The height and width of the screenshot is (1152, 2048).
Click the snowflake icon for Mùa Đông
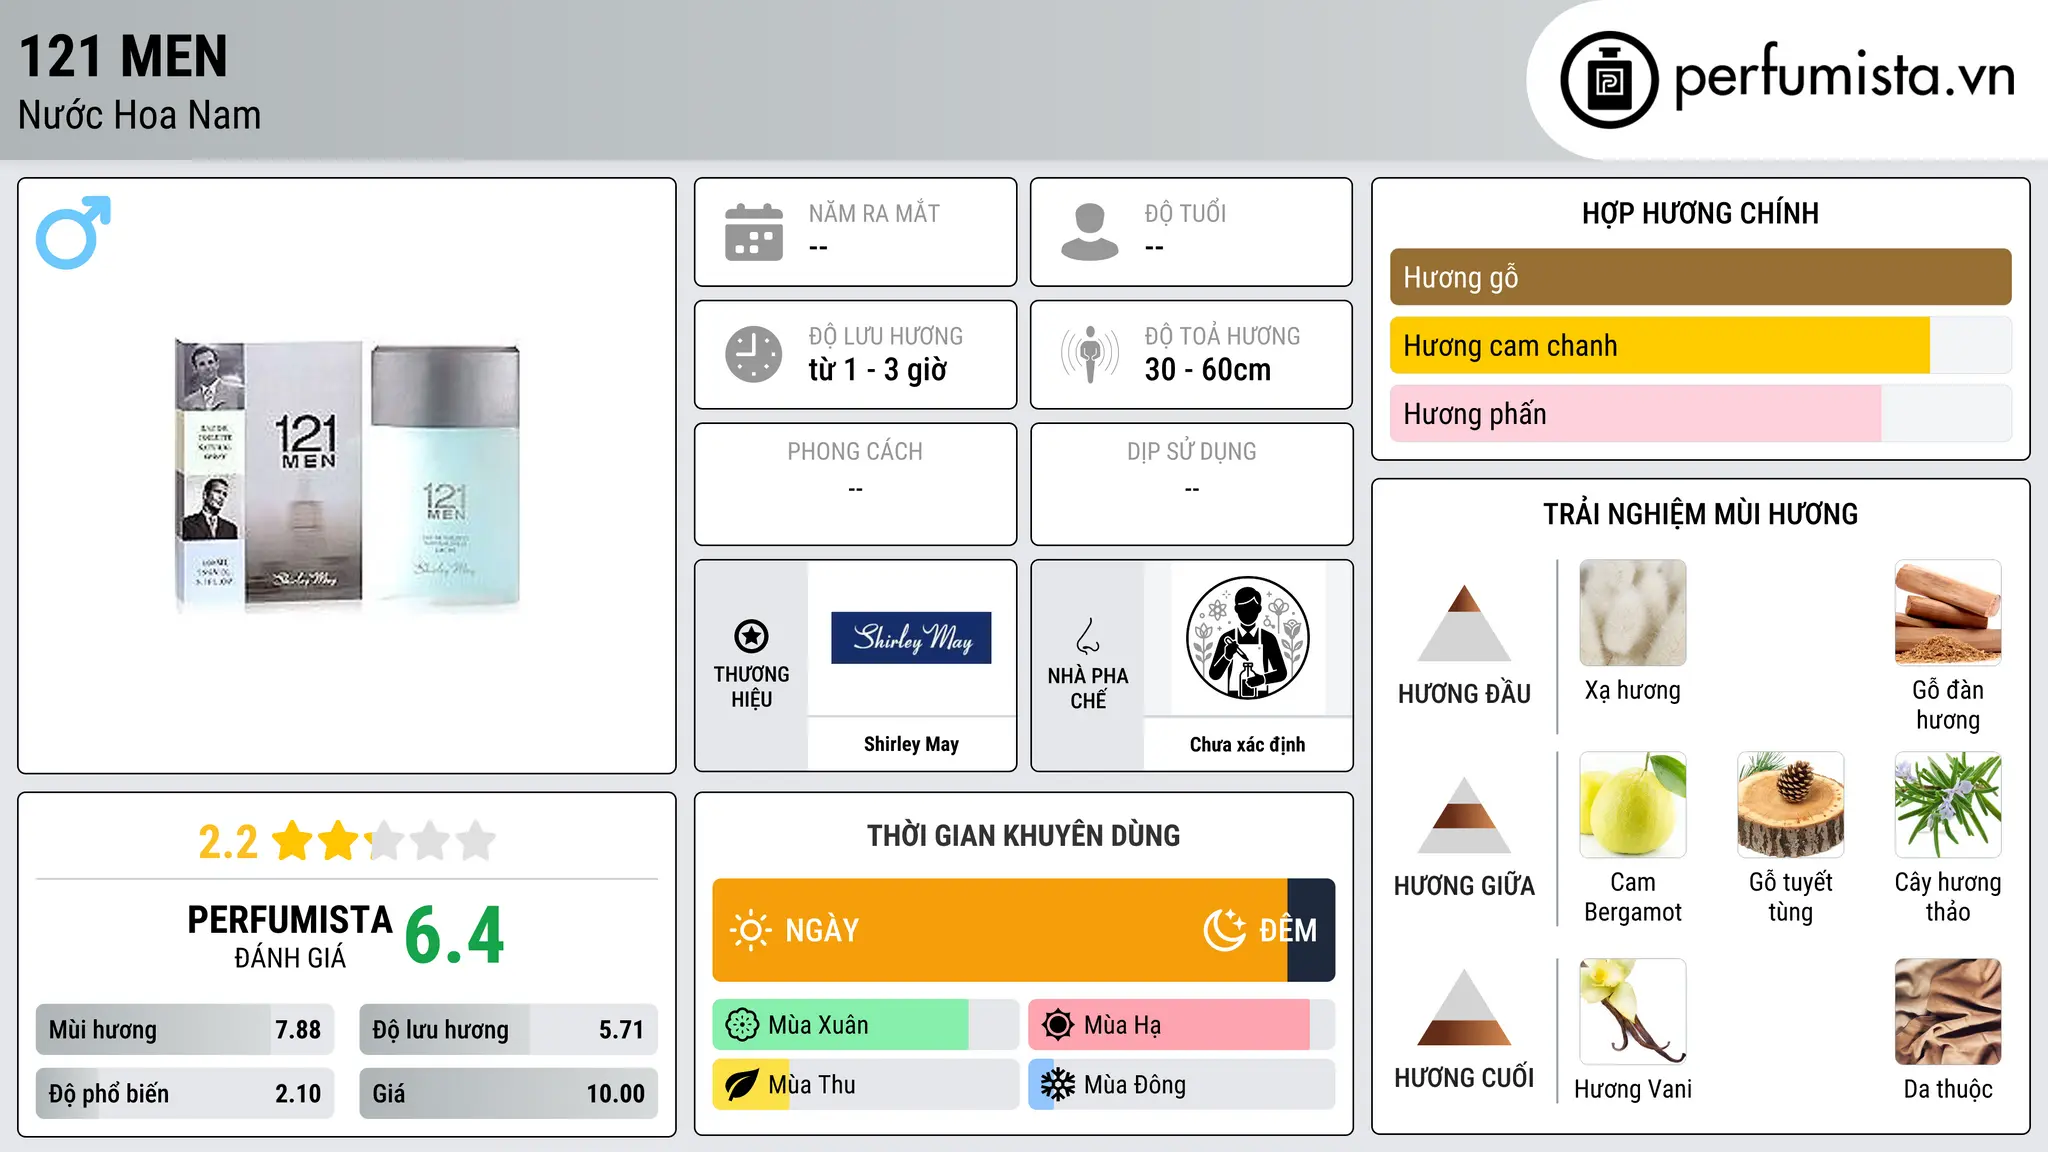[1058, 1085]
